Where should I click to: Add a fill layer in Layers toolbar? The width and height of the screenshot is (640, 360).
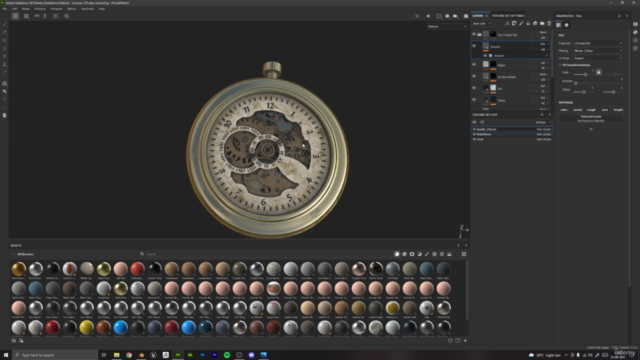pyautogui.click(x=528, y=23)
